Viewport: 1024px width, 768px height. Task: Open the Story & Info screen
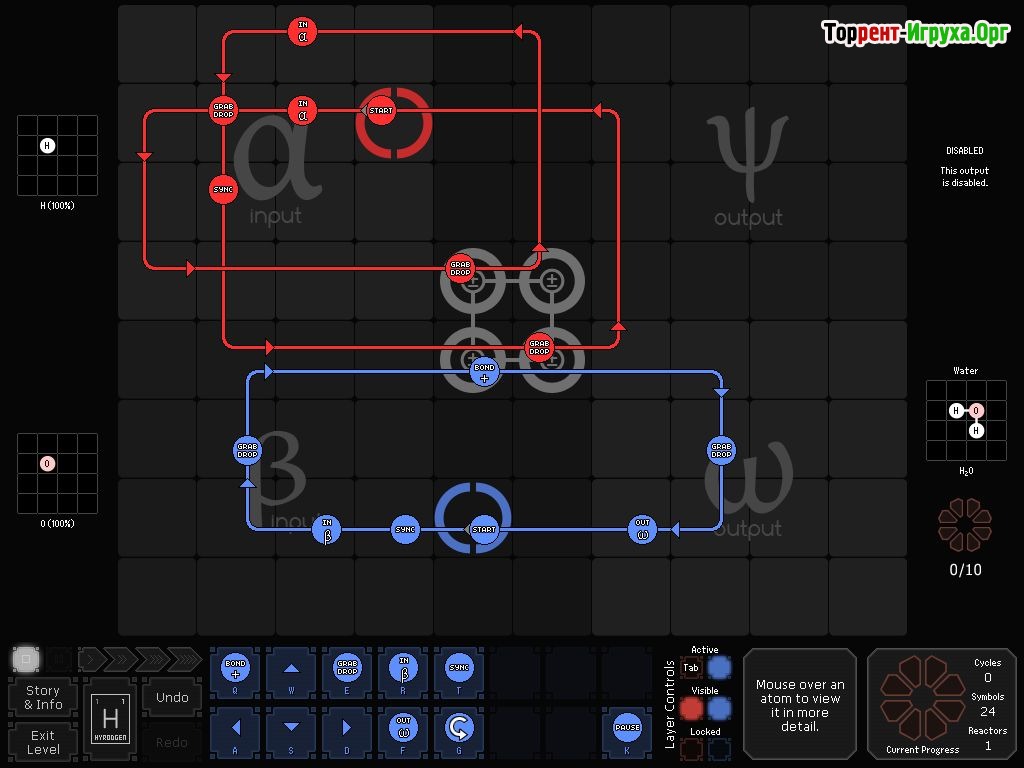coord(43,697)
